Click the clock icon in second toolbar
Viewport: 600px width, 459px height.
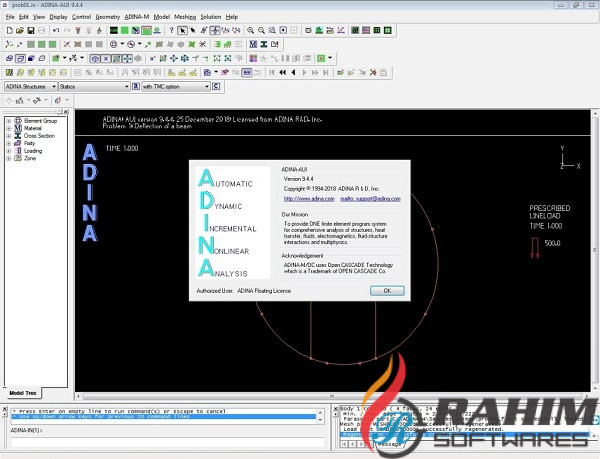point(131,44)
